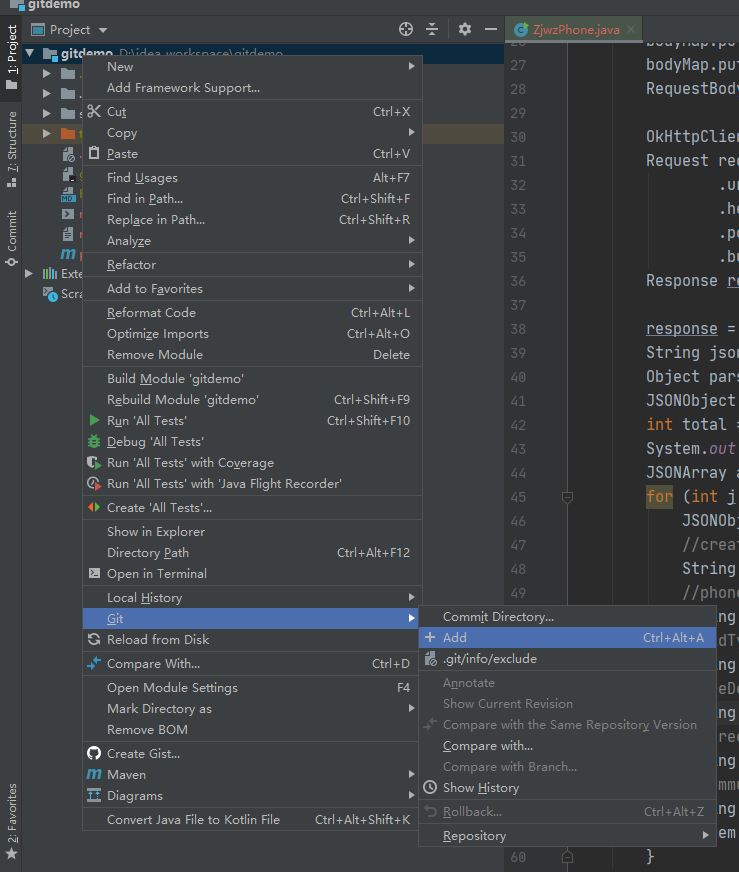
Task: Expand Mark Directory as submenu
Action: click(252, 709)
